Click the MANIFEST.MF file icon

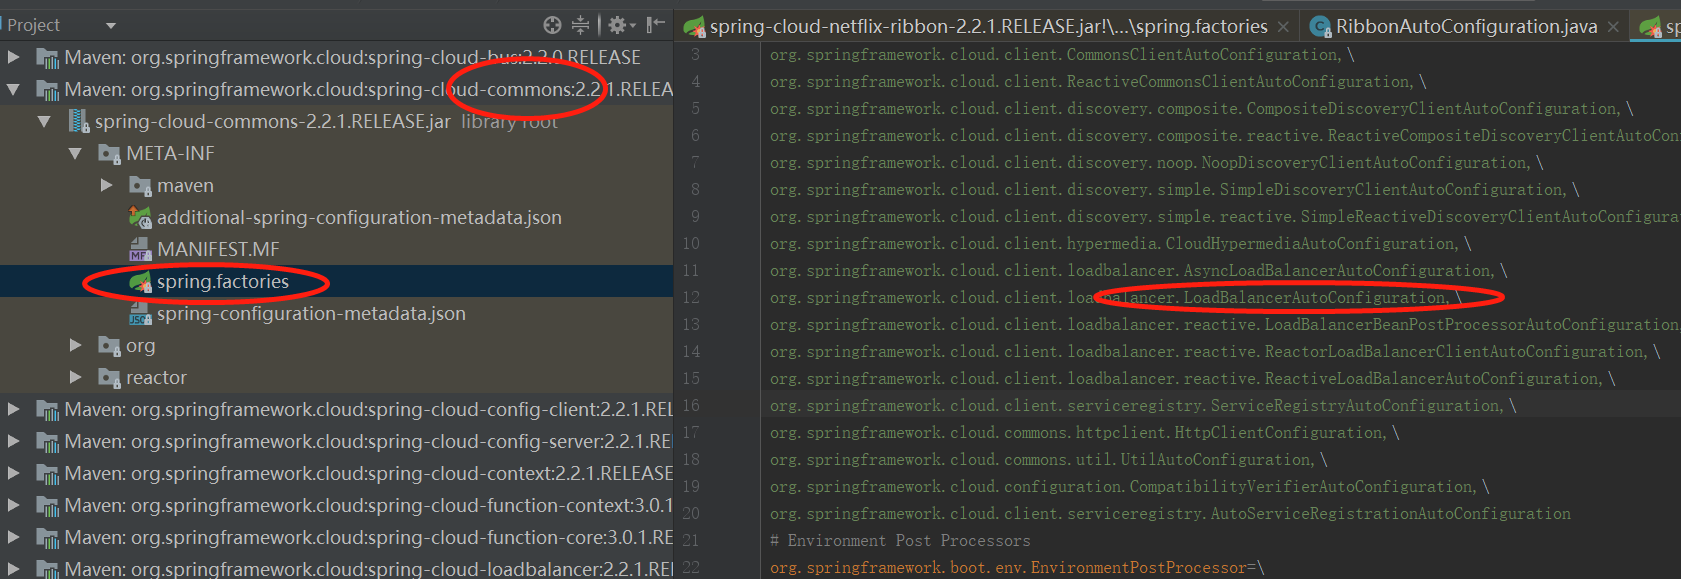pyautogui.click(x=141, y=249)
